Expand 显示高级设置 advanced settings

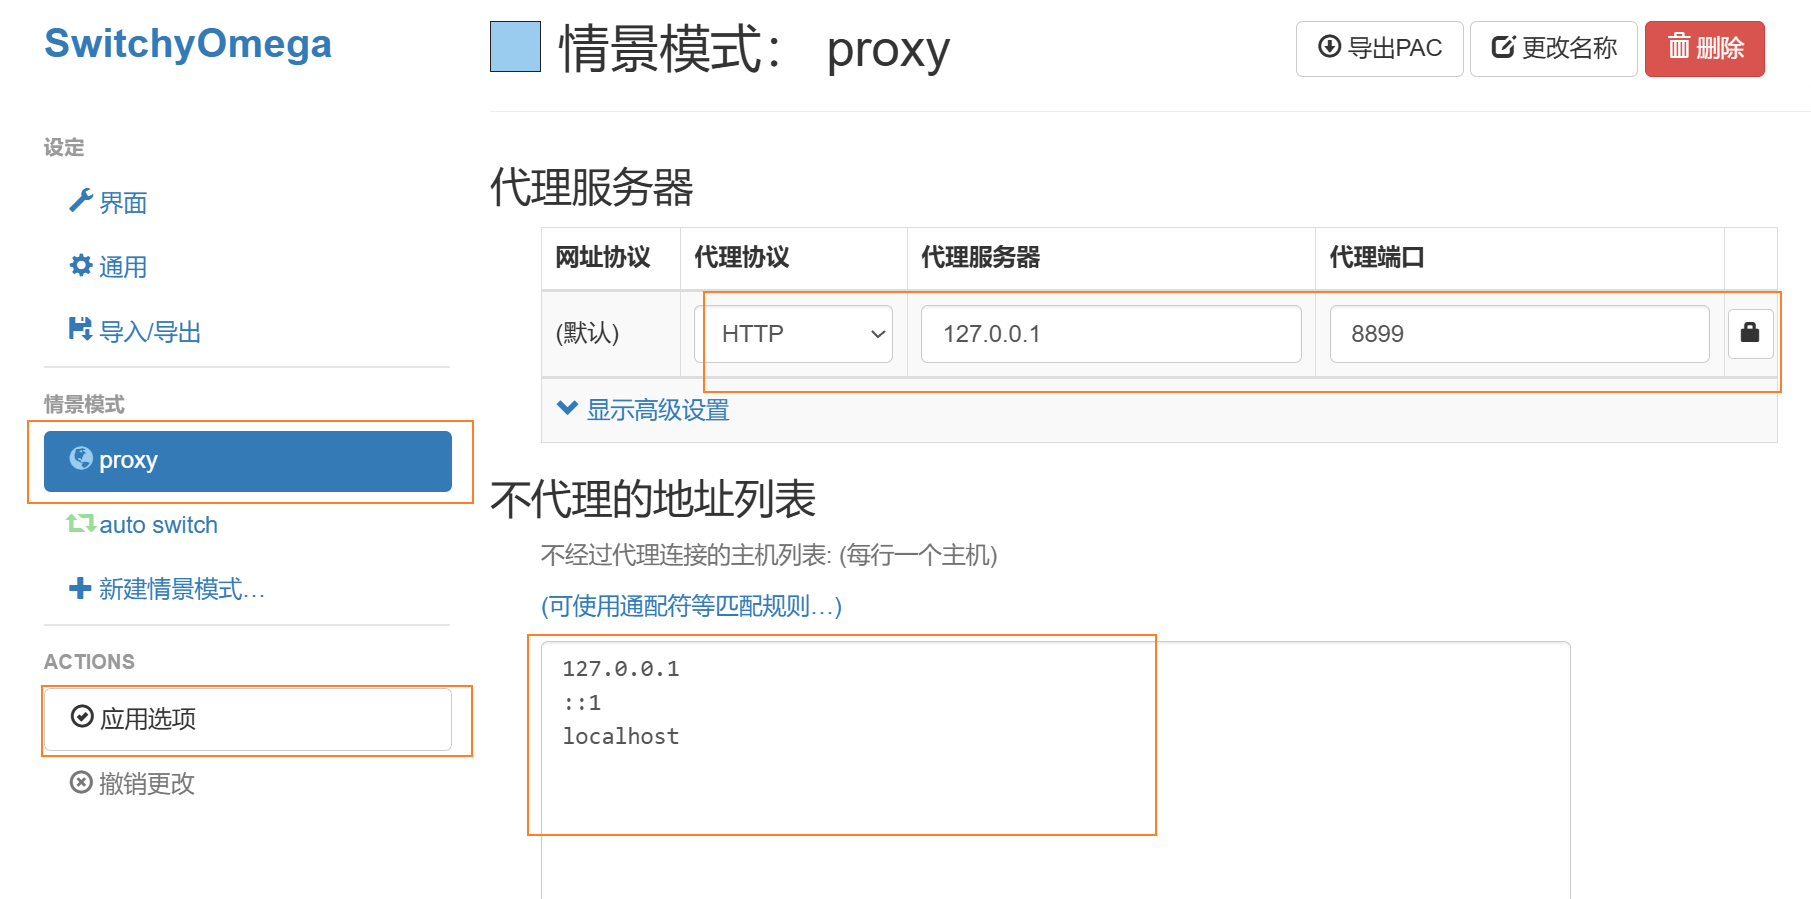[x=643, y=410]
